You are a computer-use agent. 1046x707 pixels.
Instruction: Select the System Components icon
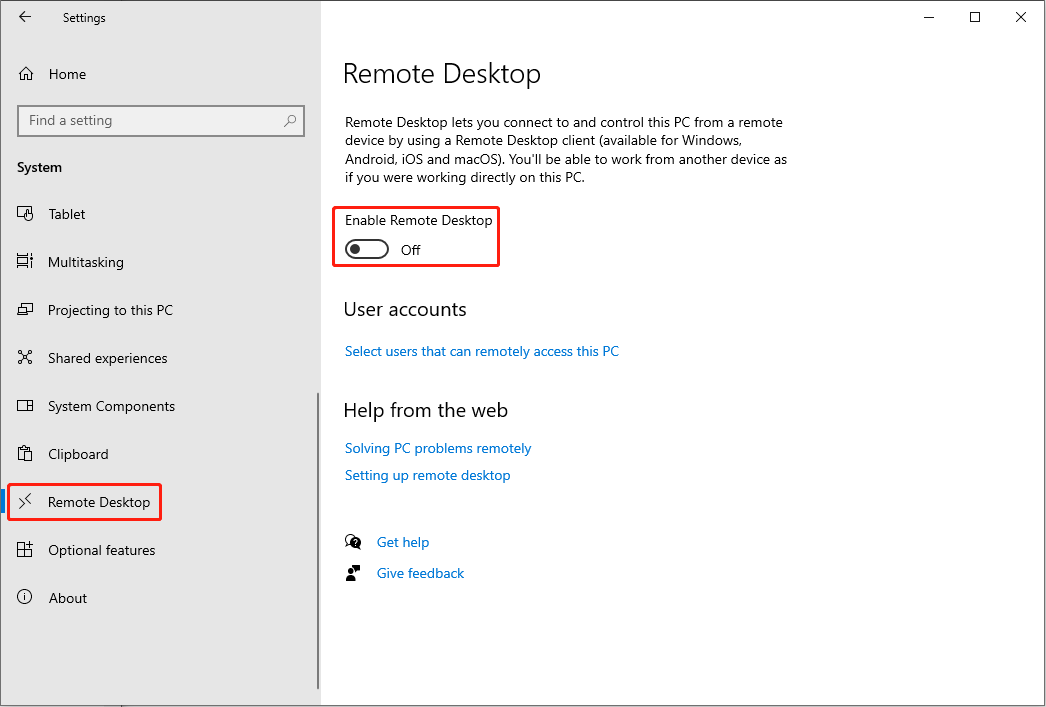point(24,405)
